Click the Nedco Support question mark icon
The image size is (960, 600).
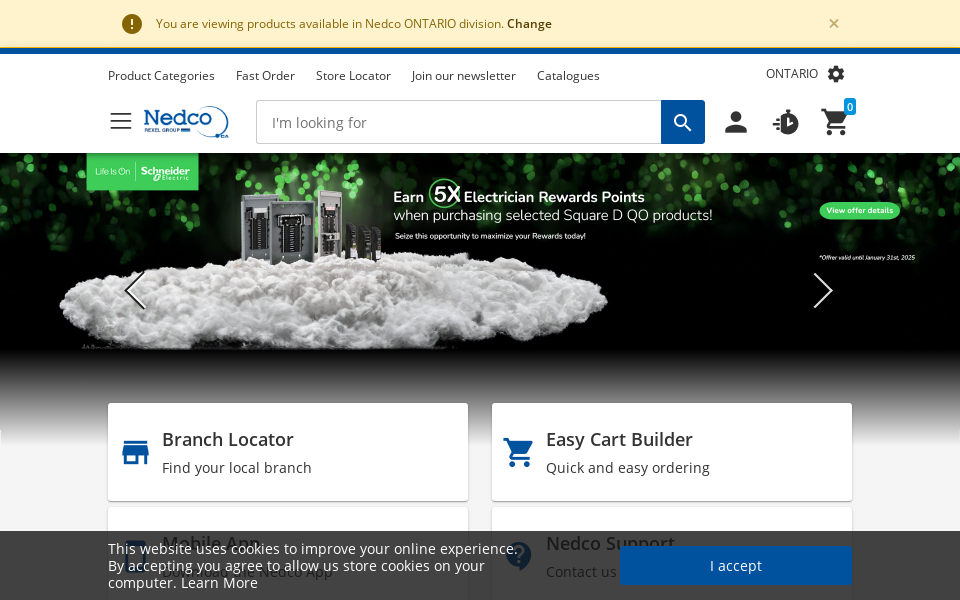(518, 556)
